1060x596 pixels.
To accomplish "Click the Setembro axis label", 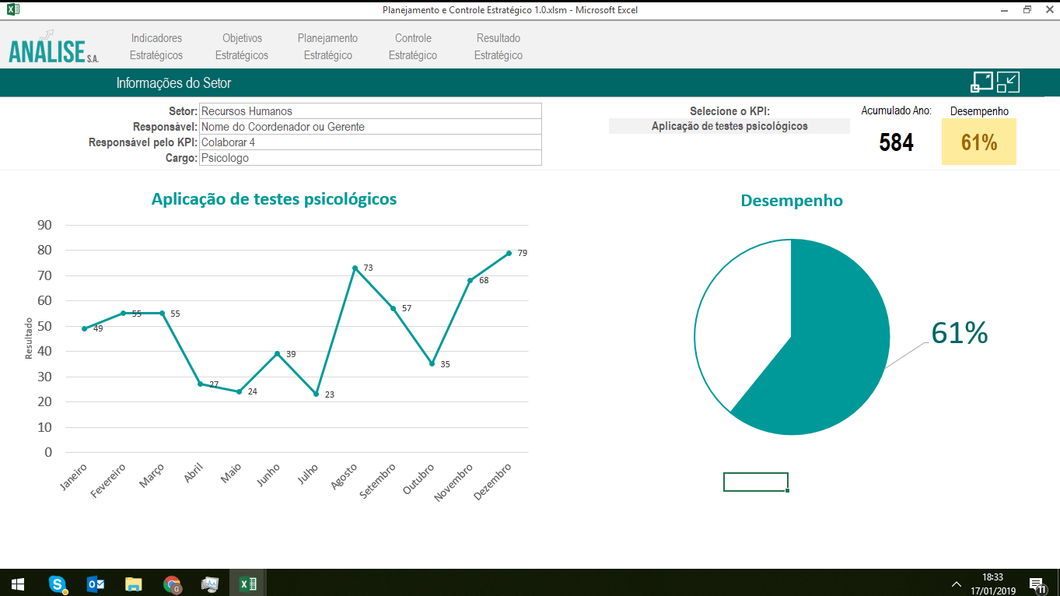I will click(377, 482).
